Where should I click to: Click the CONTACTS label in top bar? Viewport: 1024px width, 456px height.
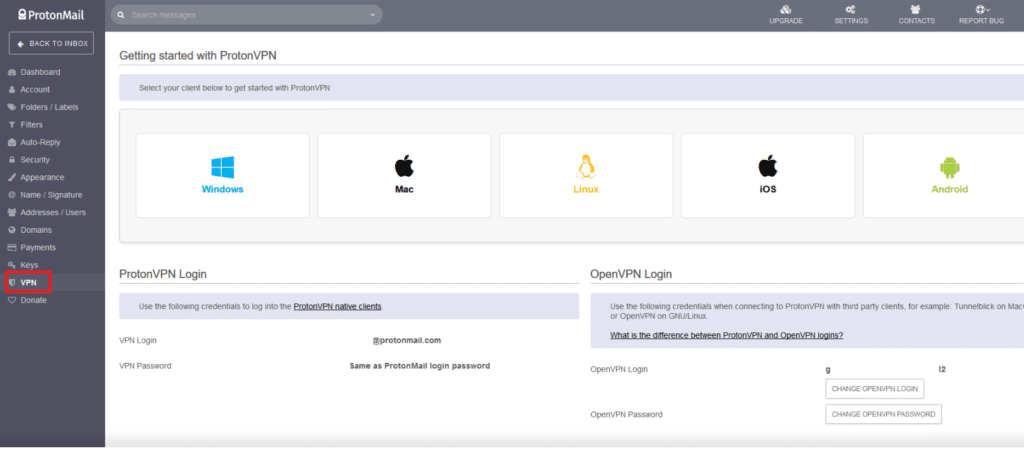(x=916, y=21)
